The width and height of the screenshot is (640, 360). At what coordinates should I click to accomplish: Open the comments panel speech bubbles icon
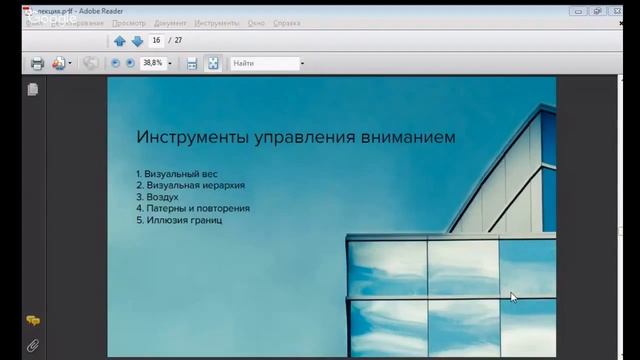pyautogui.click(x=33, y=321)
